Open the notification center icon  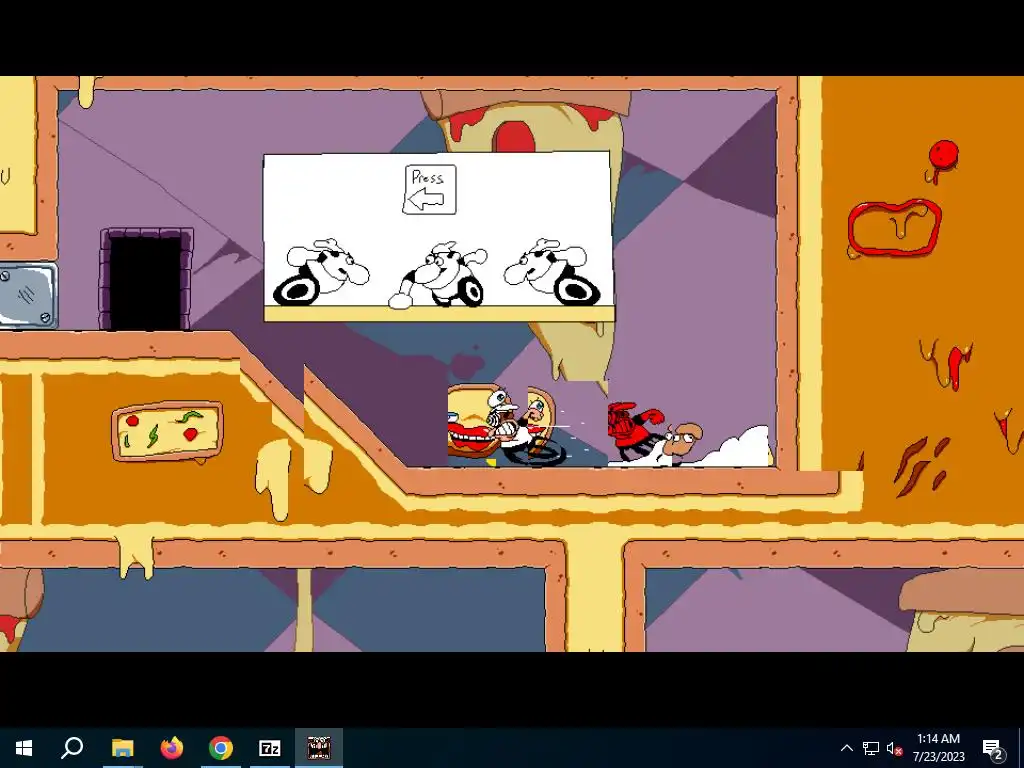pos(992,748)
